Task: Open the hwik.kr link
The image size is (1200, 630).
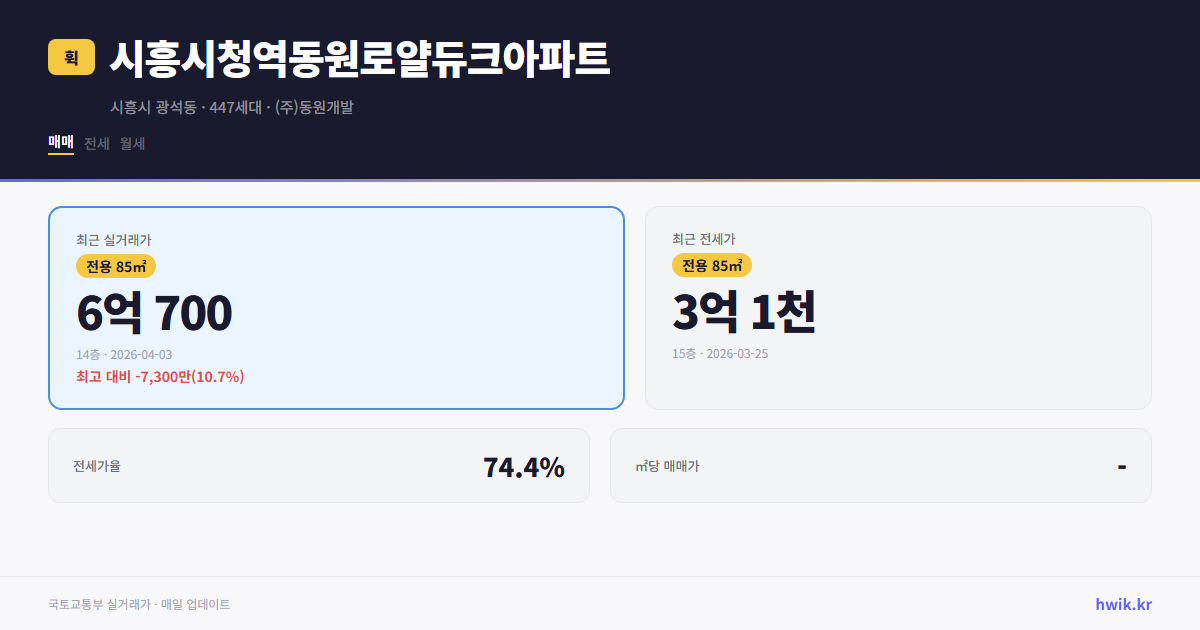Action: pyautogui.click(x=1122, y=603)
